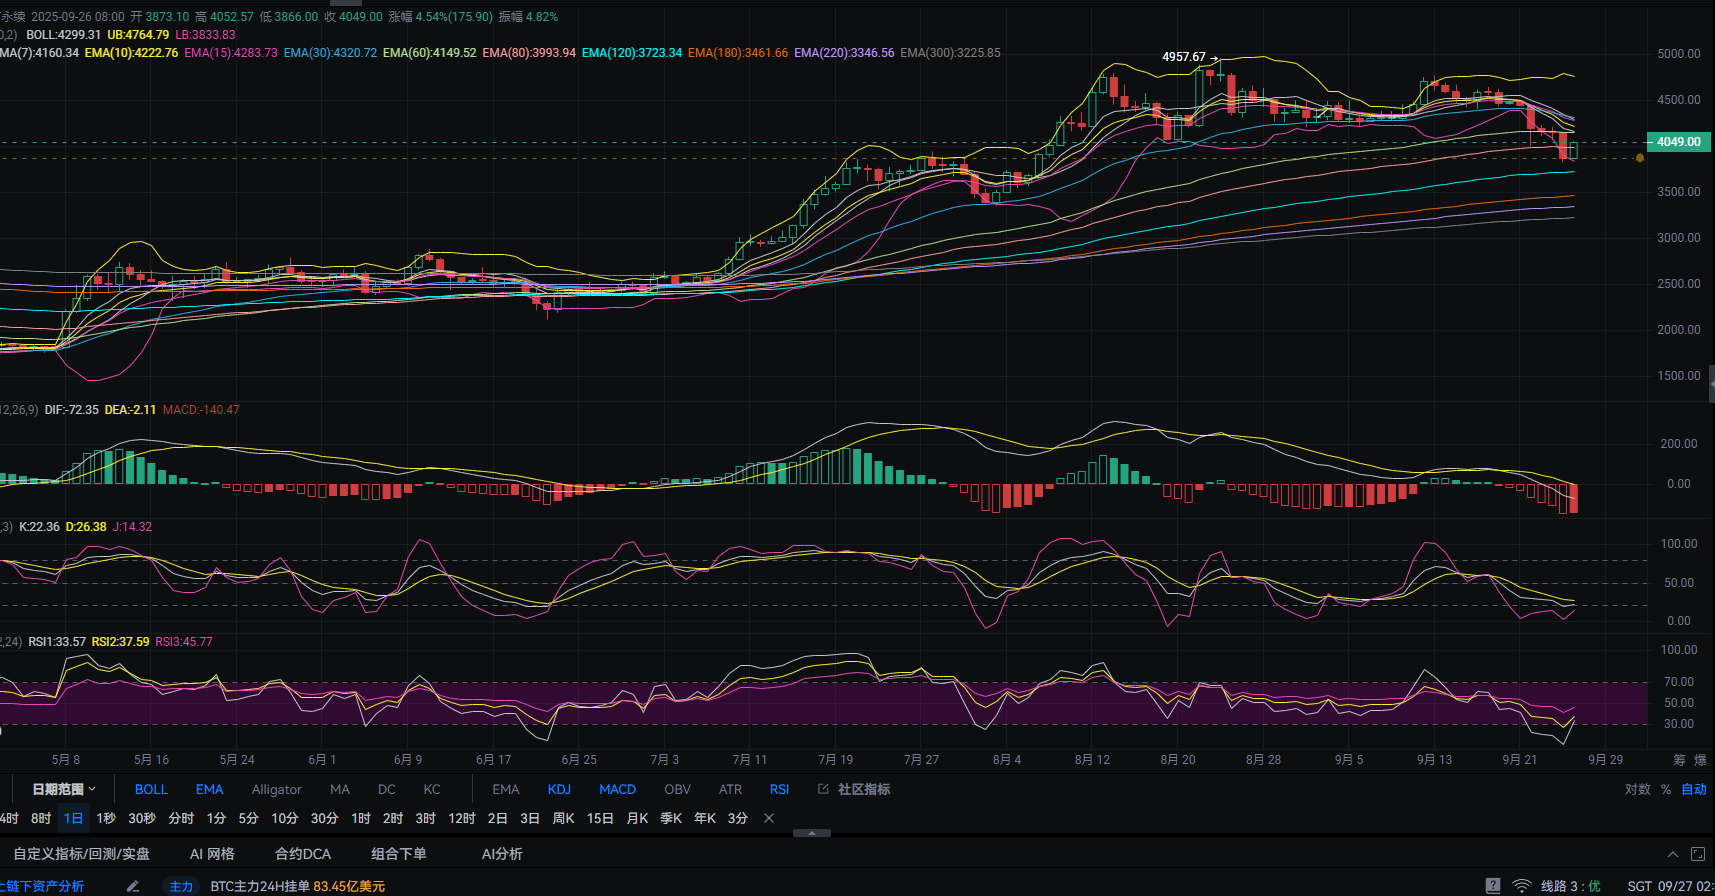Select the 年K yearly timeframe
1715x896 pixels.
(705, 818)
